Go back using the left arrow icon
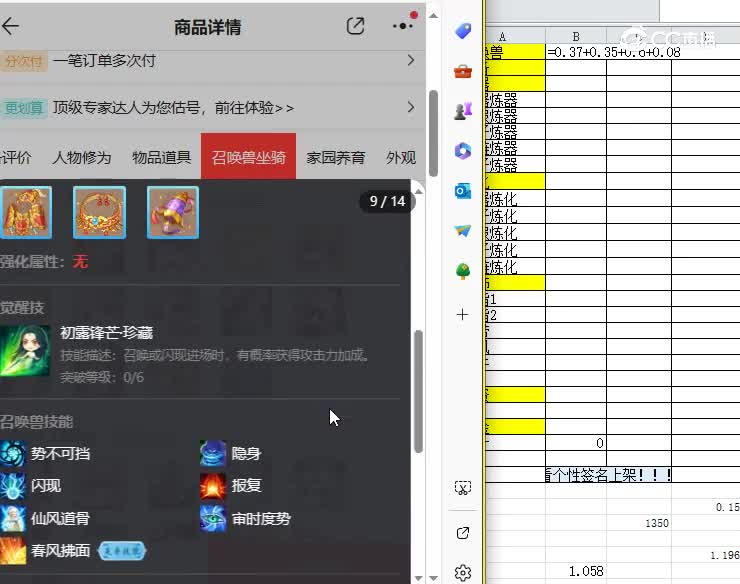The width and height of the screenshot is (740, 584). click(x=10, y=26)
